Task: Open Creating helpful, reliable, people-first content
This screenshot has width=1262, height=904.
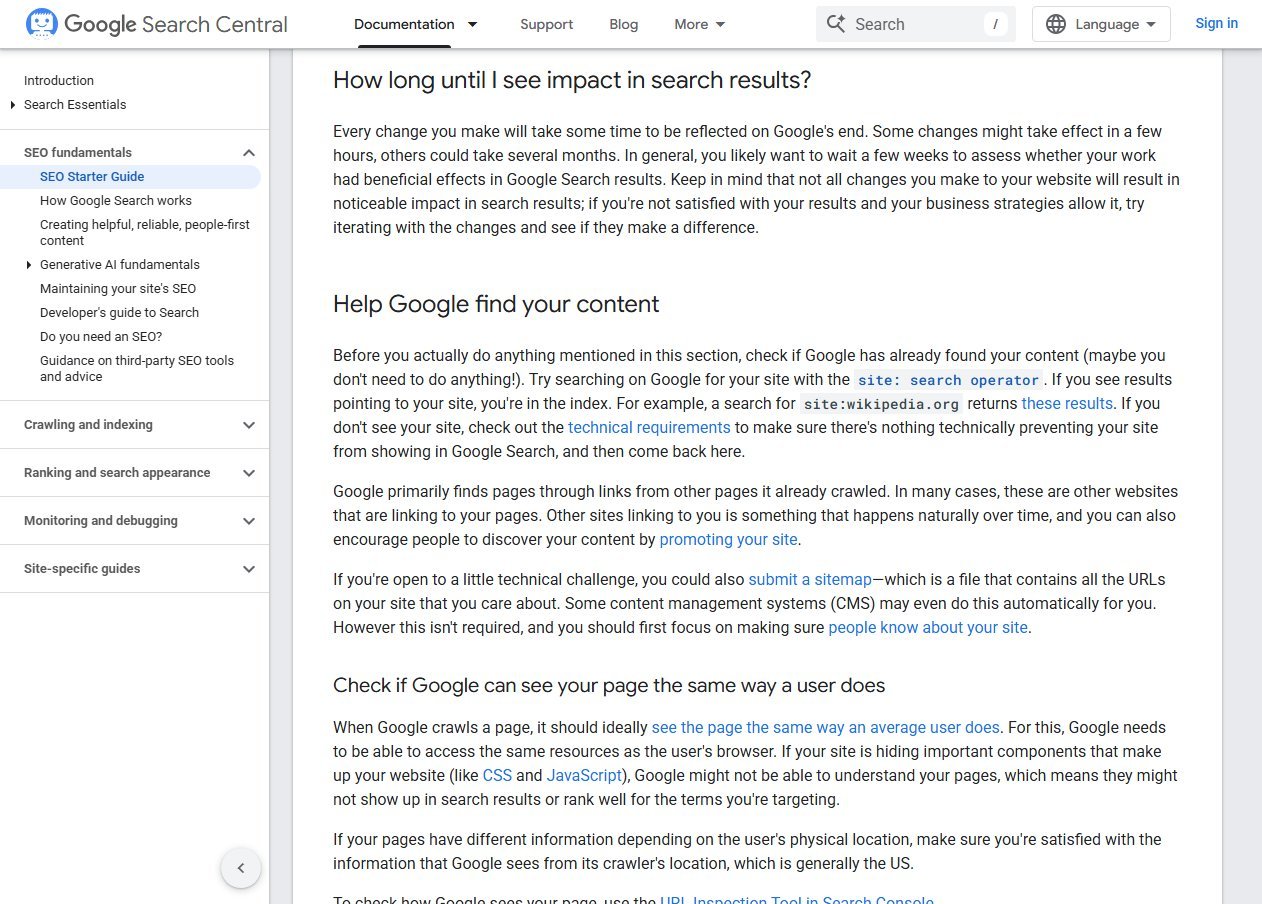Action: tap(145, 233)
